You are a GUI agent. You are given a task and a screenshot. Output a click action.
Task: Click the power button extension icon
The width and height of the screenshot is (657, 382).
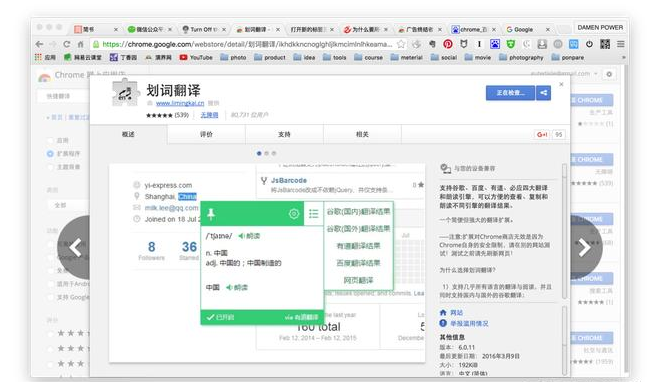[x=589, y=44]
